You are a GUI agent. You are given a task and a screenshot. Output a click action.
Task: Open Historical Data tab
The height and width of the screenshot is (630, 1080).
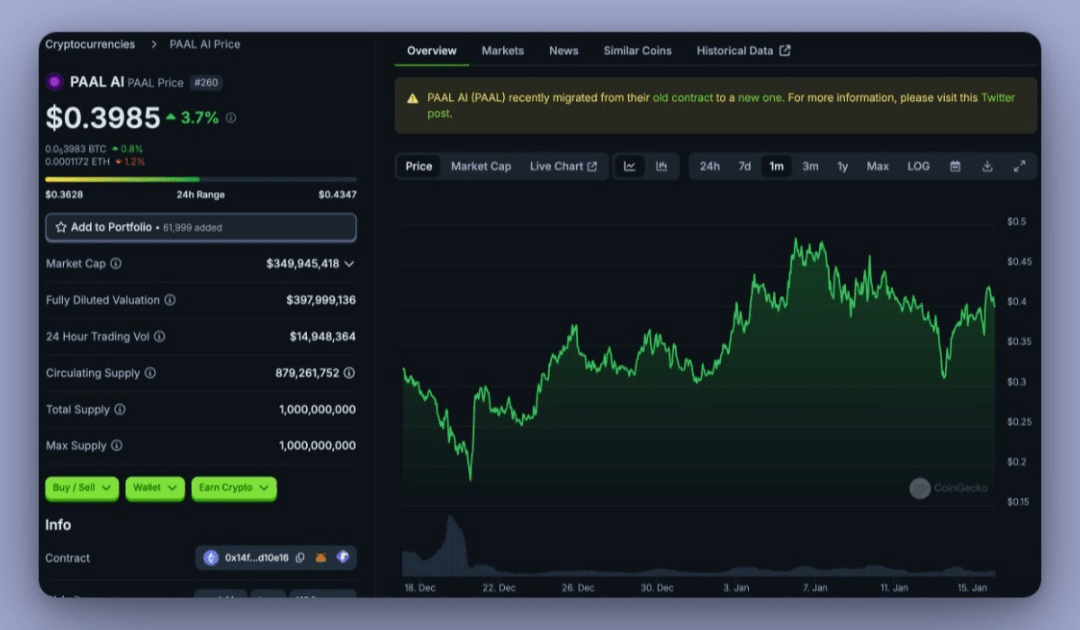pos(743,51)
